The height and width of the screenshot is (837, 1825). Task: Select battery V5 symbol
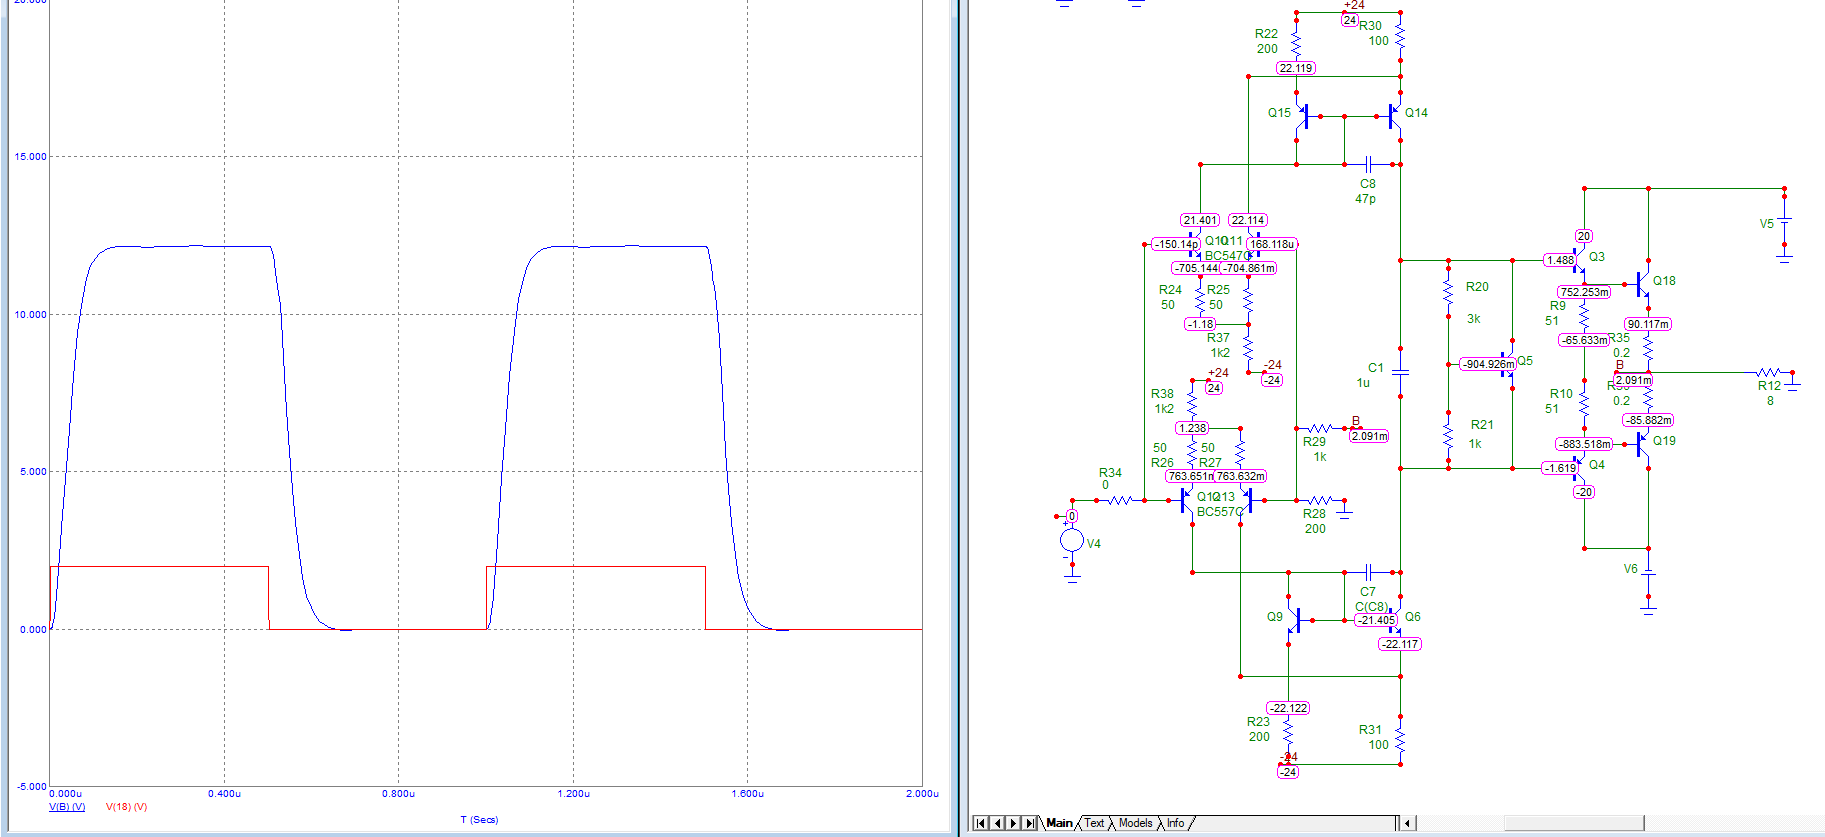[1784, 221]
